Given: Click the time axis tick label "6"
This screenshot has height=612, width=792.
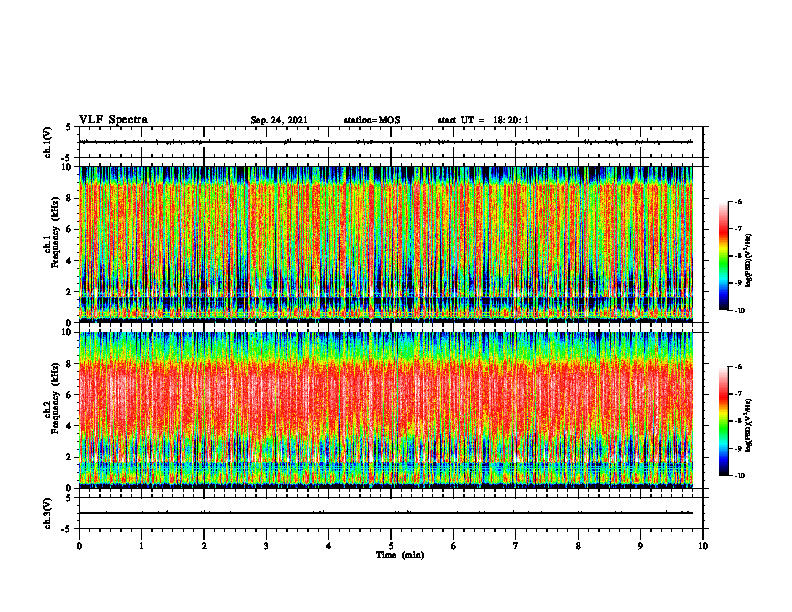Looking at the screenshot, I should pyautogui.click(x=454, y=546).
